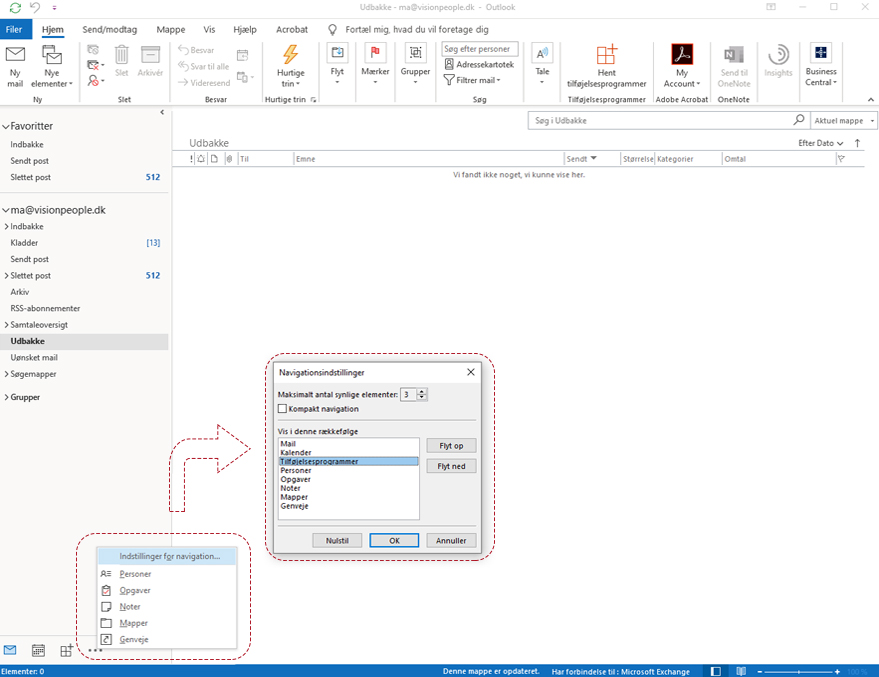879x677 pixels.
Task: Open the Business Central menu
Action: point(821,65)
